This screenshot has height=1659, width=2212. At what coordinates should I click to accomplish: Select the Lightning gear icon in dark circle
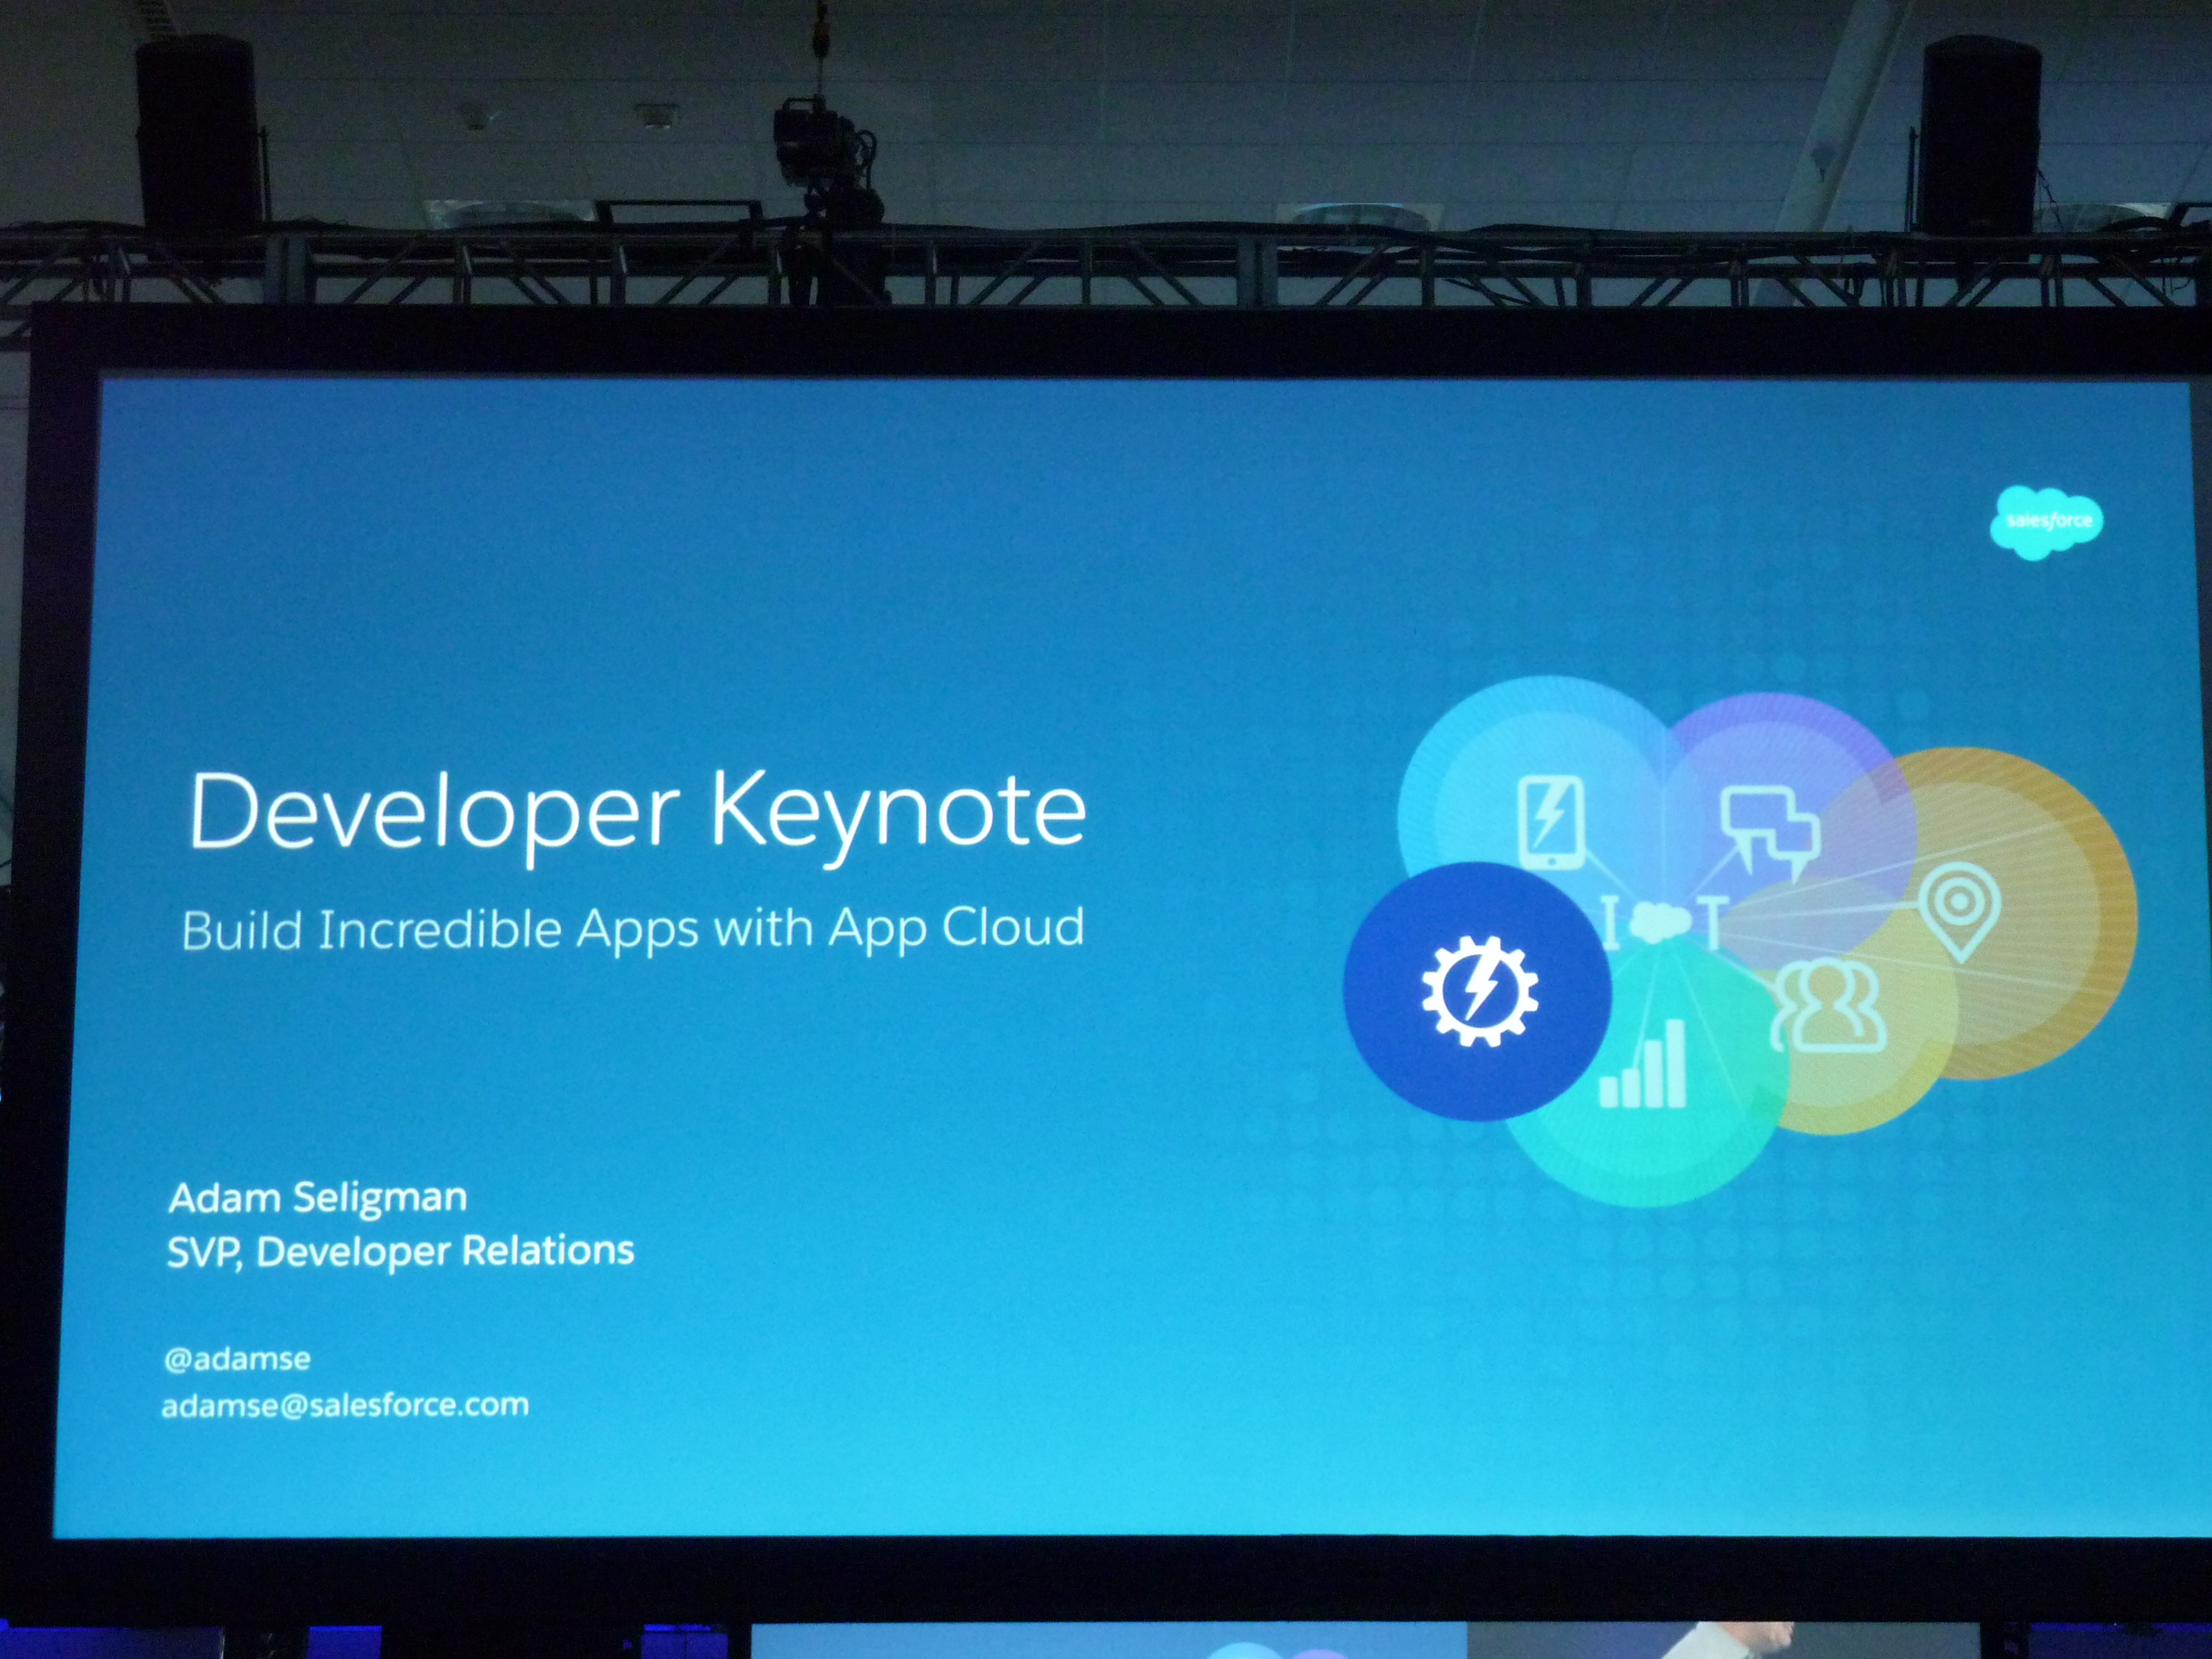pyautogui.click(x=1479, y=991)
